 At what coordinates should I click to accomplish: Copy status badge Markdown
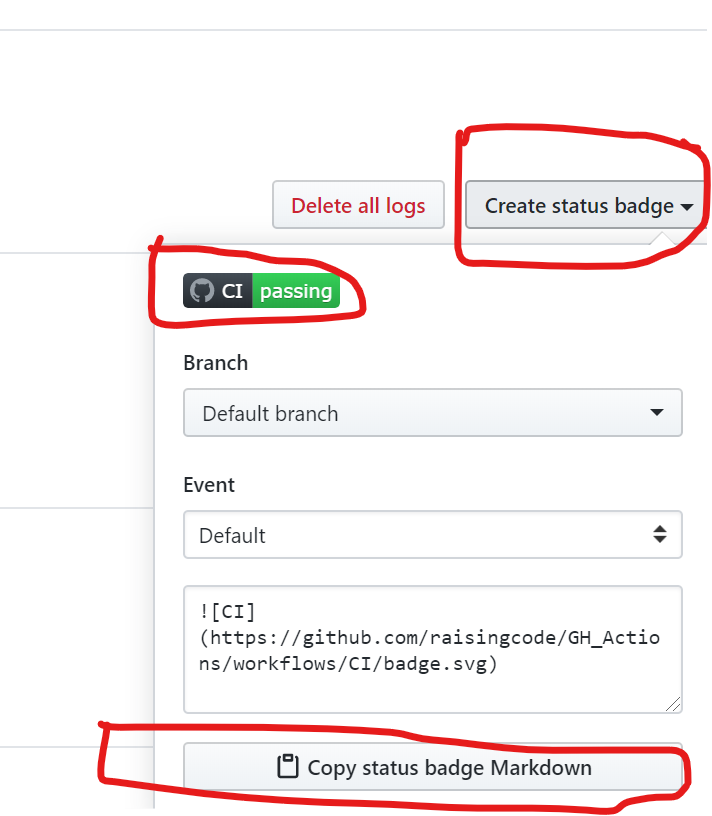pyautogui.click(x=433, y=767)
